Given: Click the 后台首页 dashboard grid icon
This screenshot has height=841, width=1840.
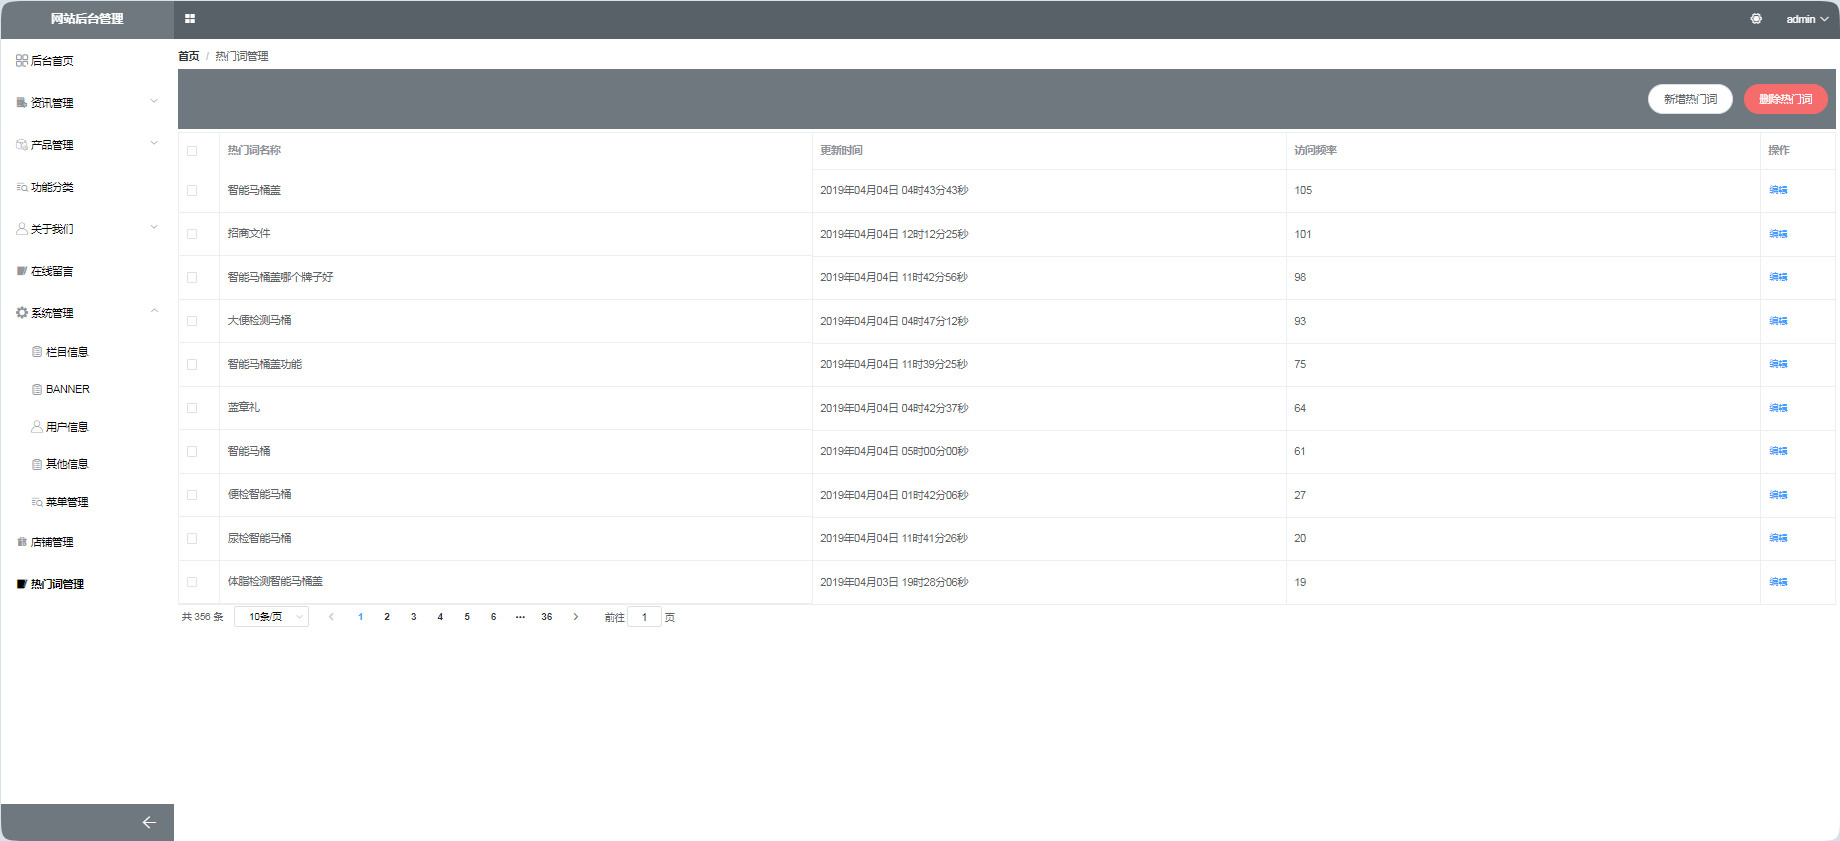Looking at the screenshot, I should (x=22, y=61).
